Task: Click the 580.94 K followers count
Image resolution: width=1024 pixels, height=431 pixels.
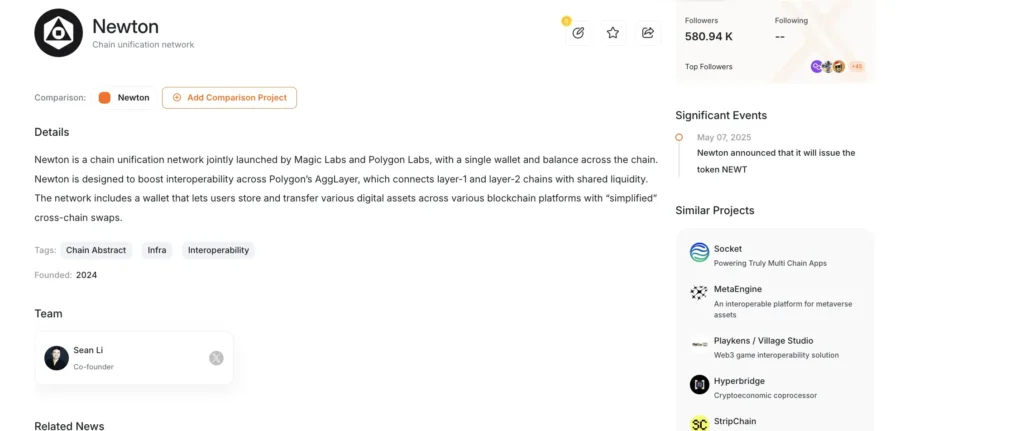Action: pyautogui.click(x=709, y=37)
